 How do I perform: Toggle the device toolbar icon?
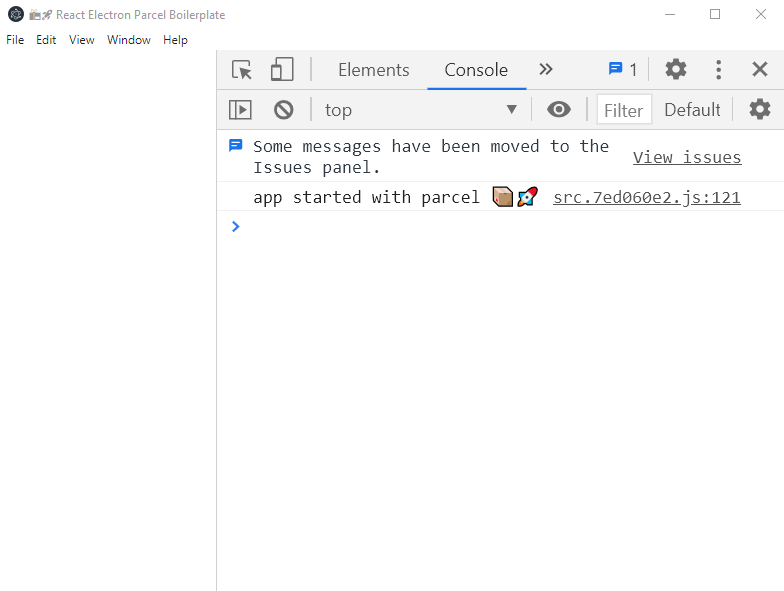(x=282, y=70)
